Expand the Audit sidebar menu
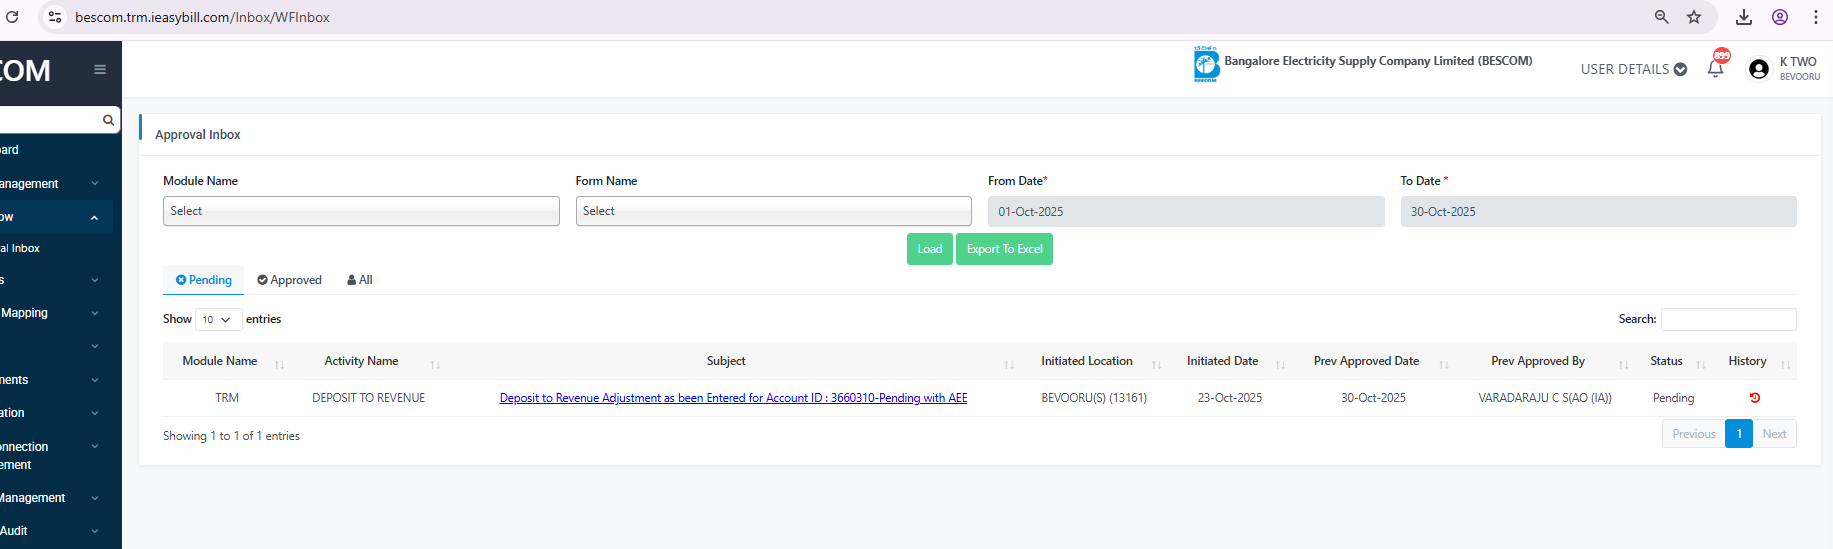Viewport: 1833px width, 549px height. [x=56, y=531]
